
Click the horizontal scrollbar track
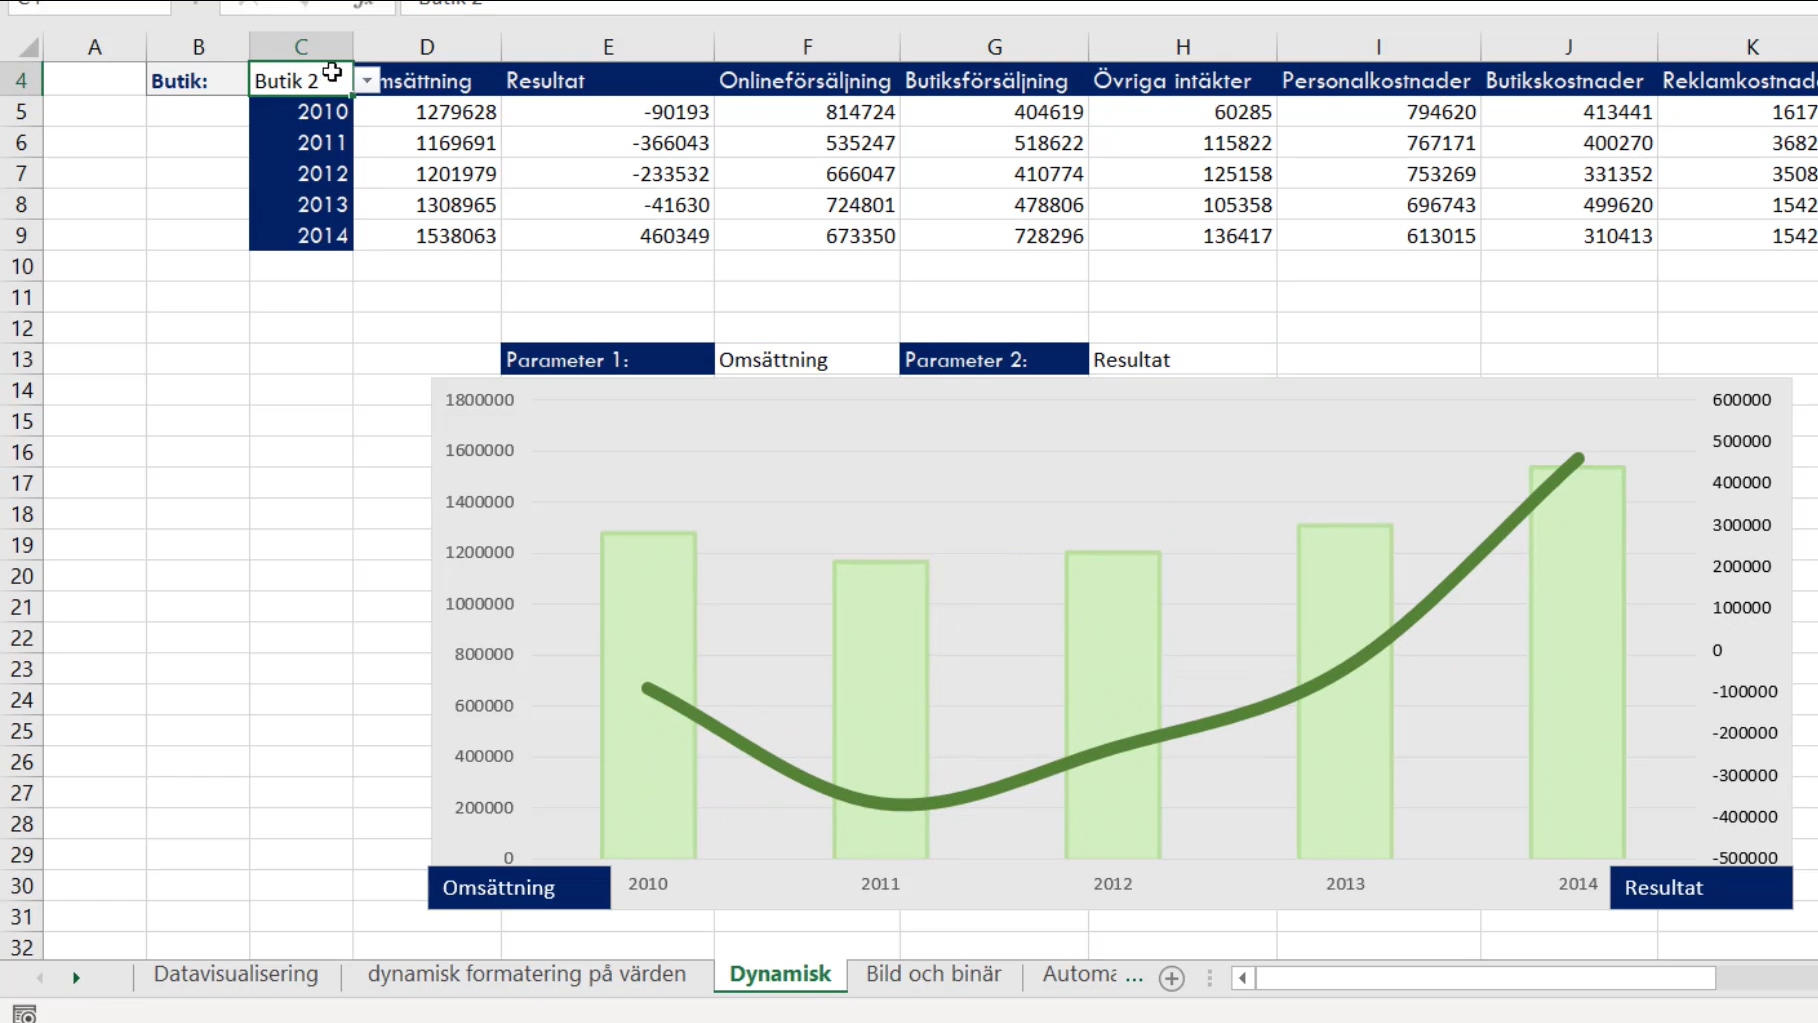pyautogui.click(x=1485, y=978)
